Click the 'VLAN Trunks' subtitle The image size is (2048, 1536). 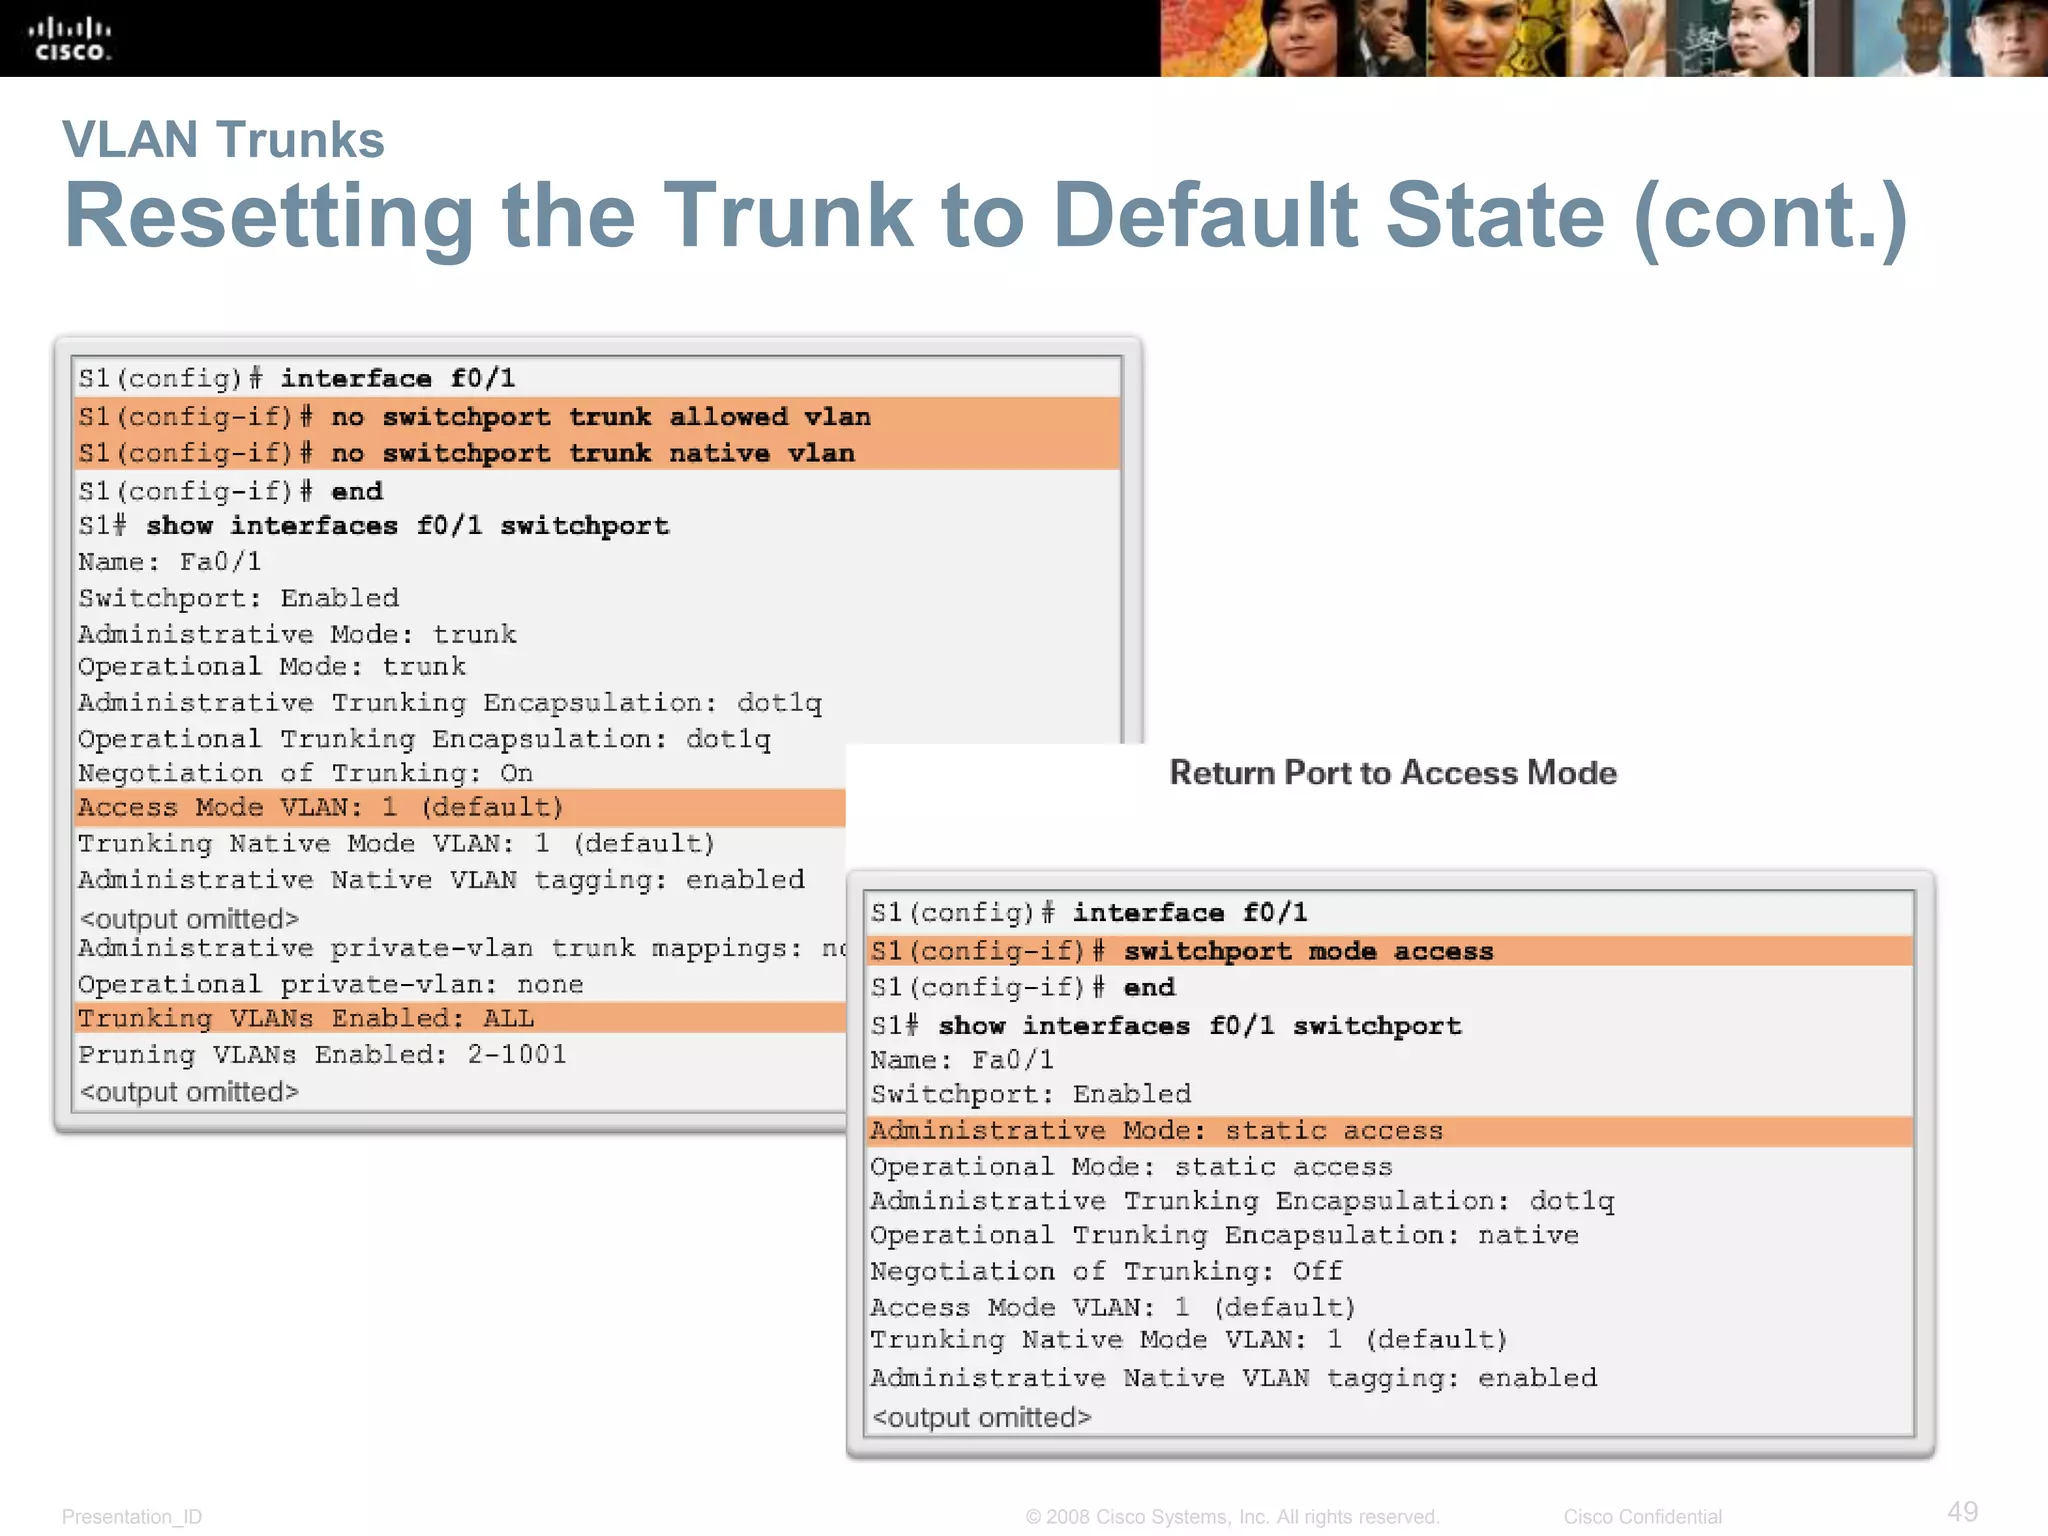[223, 140]
